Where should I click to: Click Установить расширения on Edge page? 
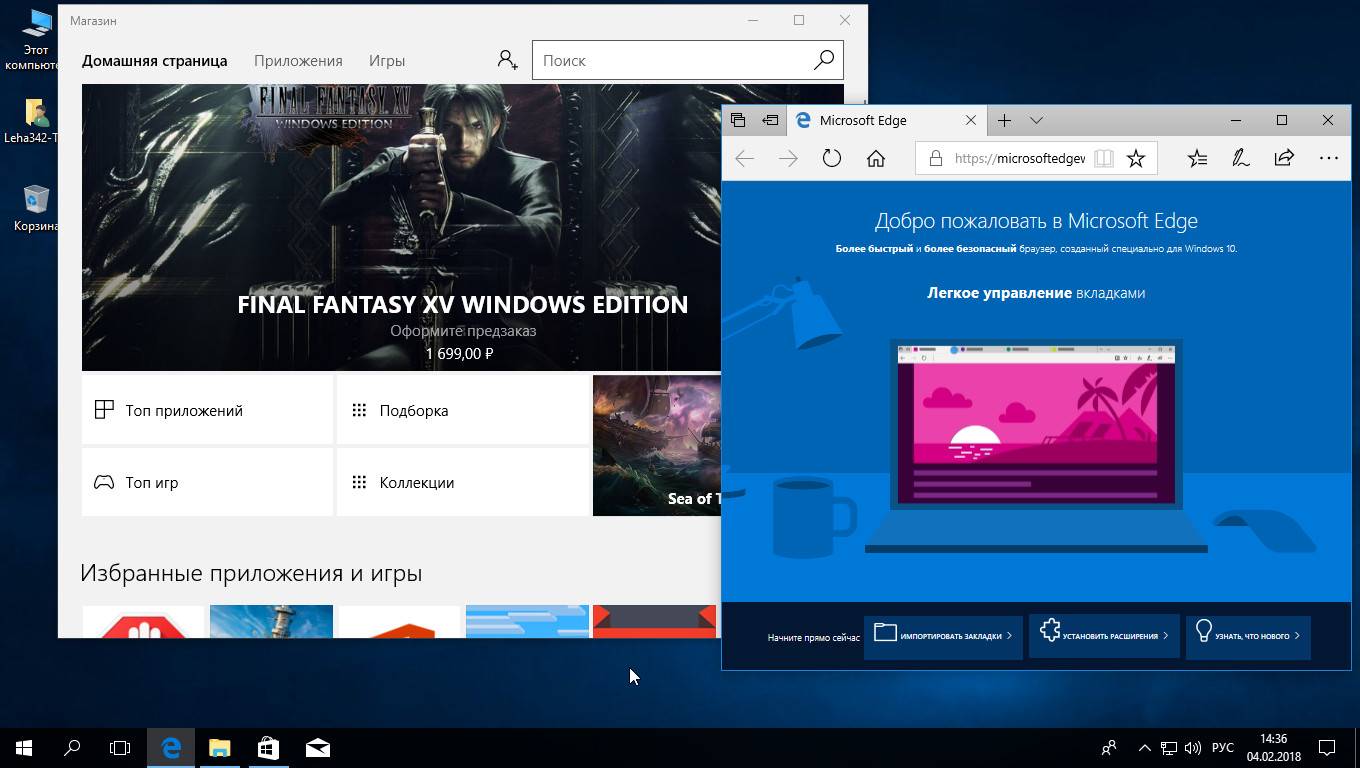1104,636
